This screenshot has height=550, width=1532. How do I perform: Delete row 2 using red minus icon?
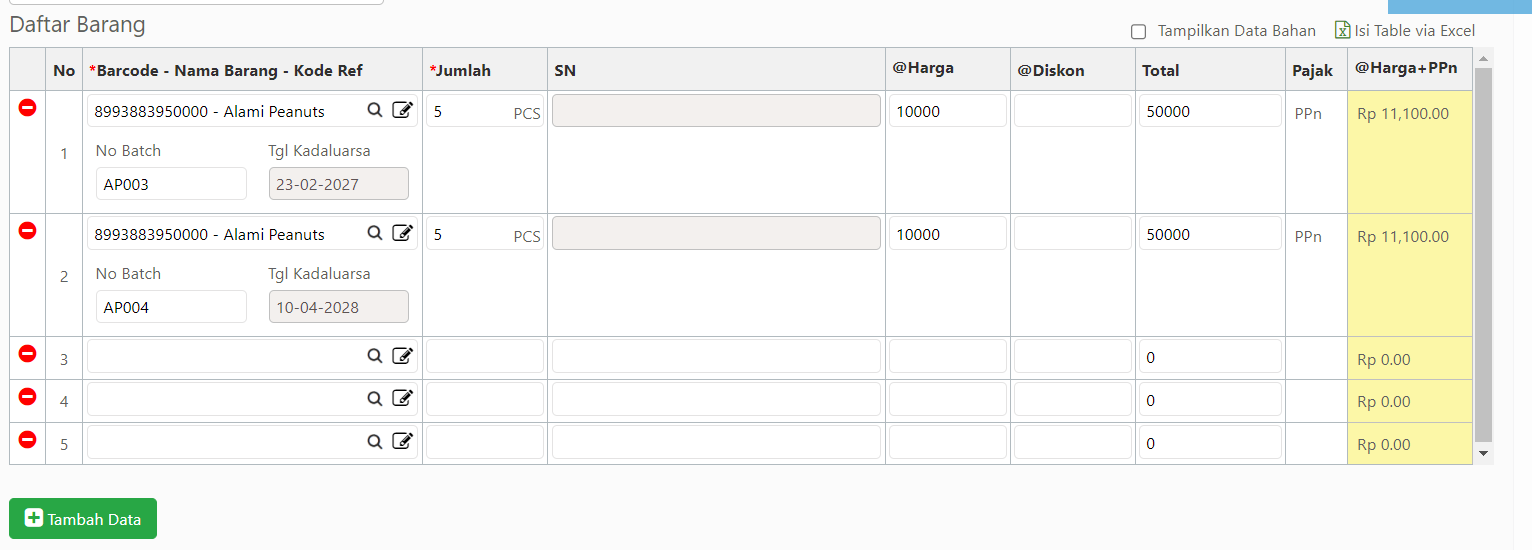[x=28, y=230]
